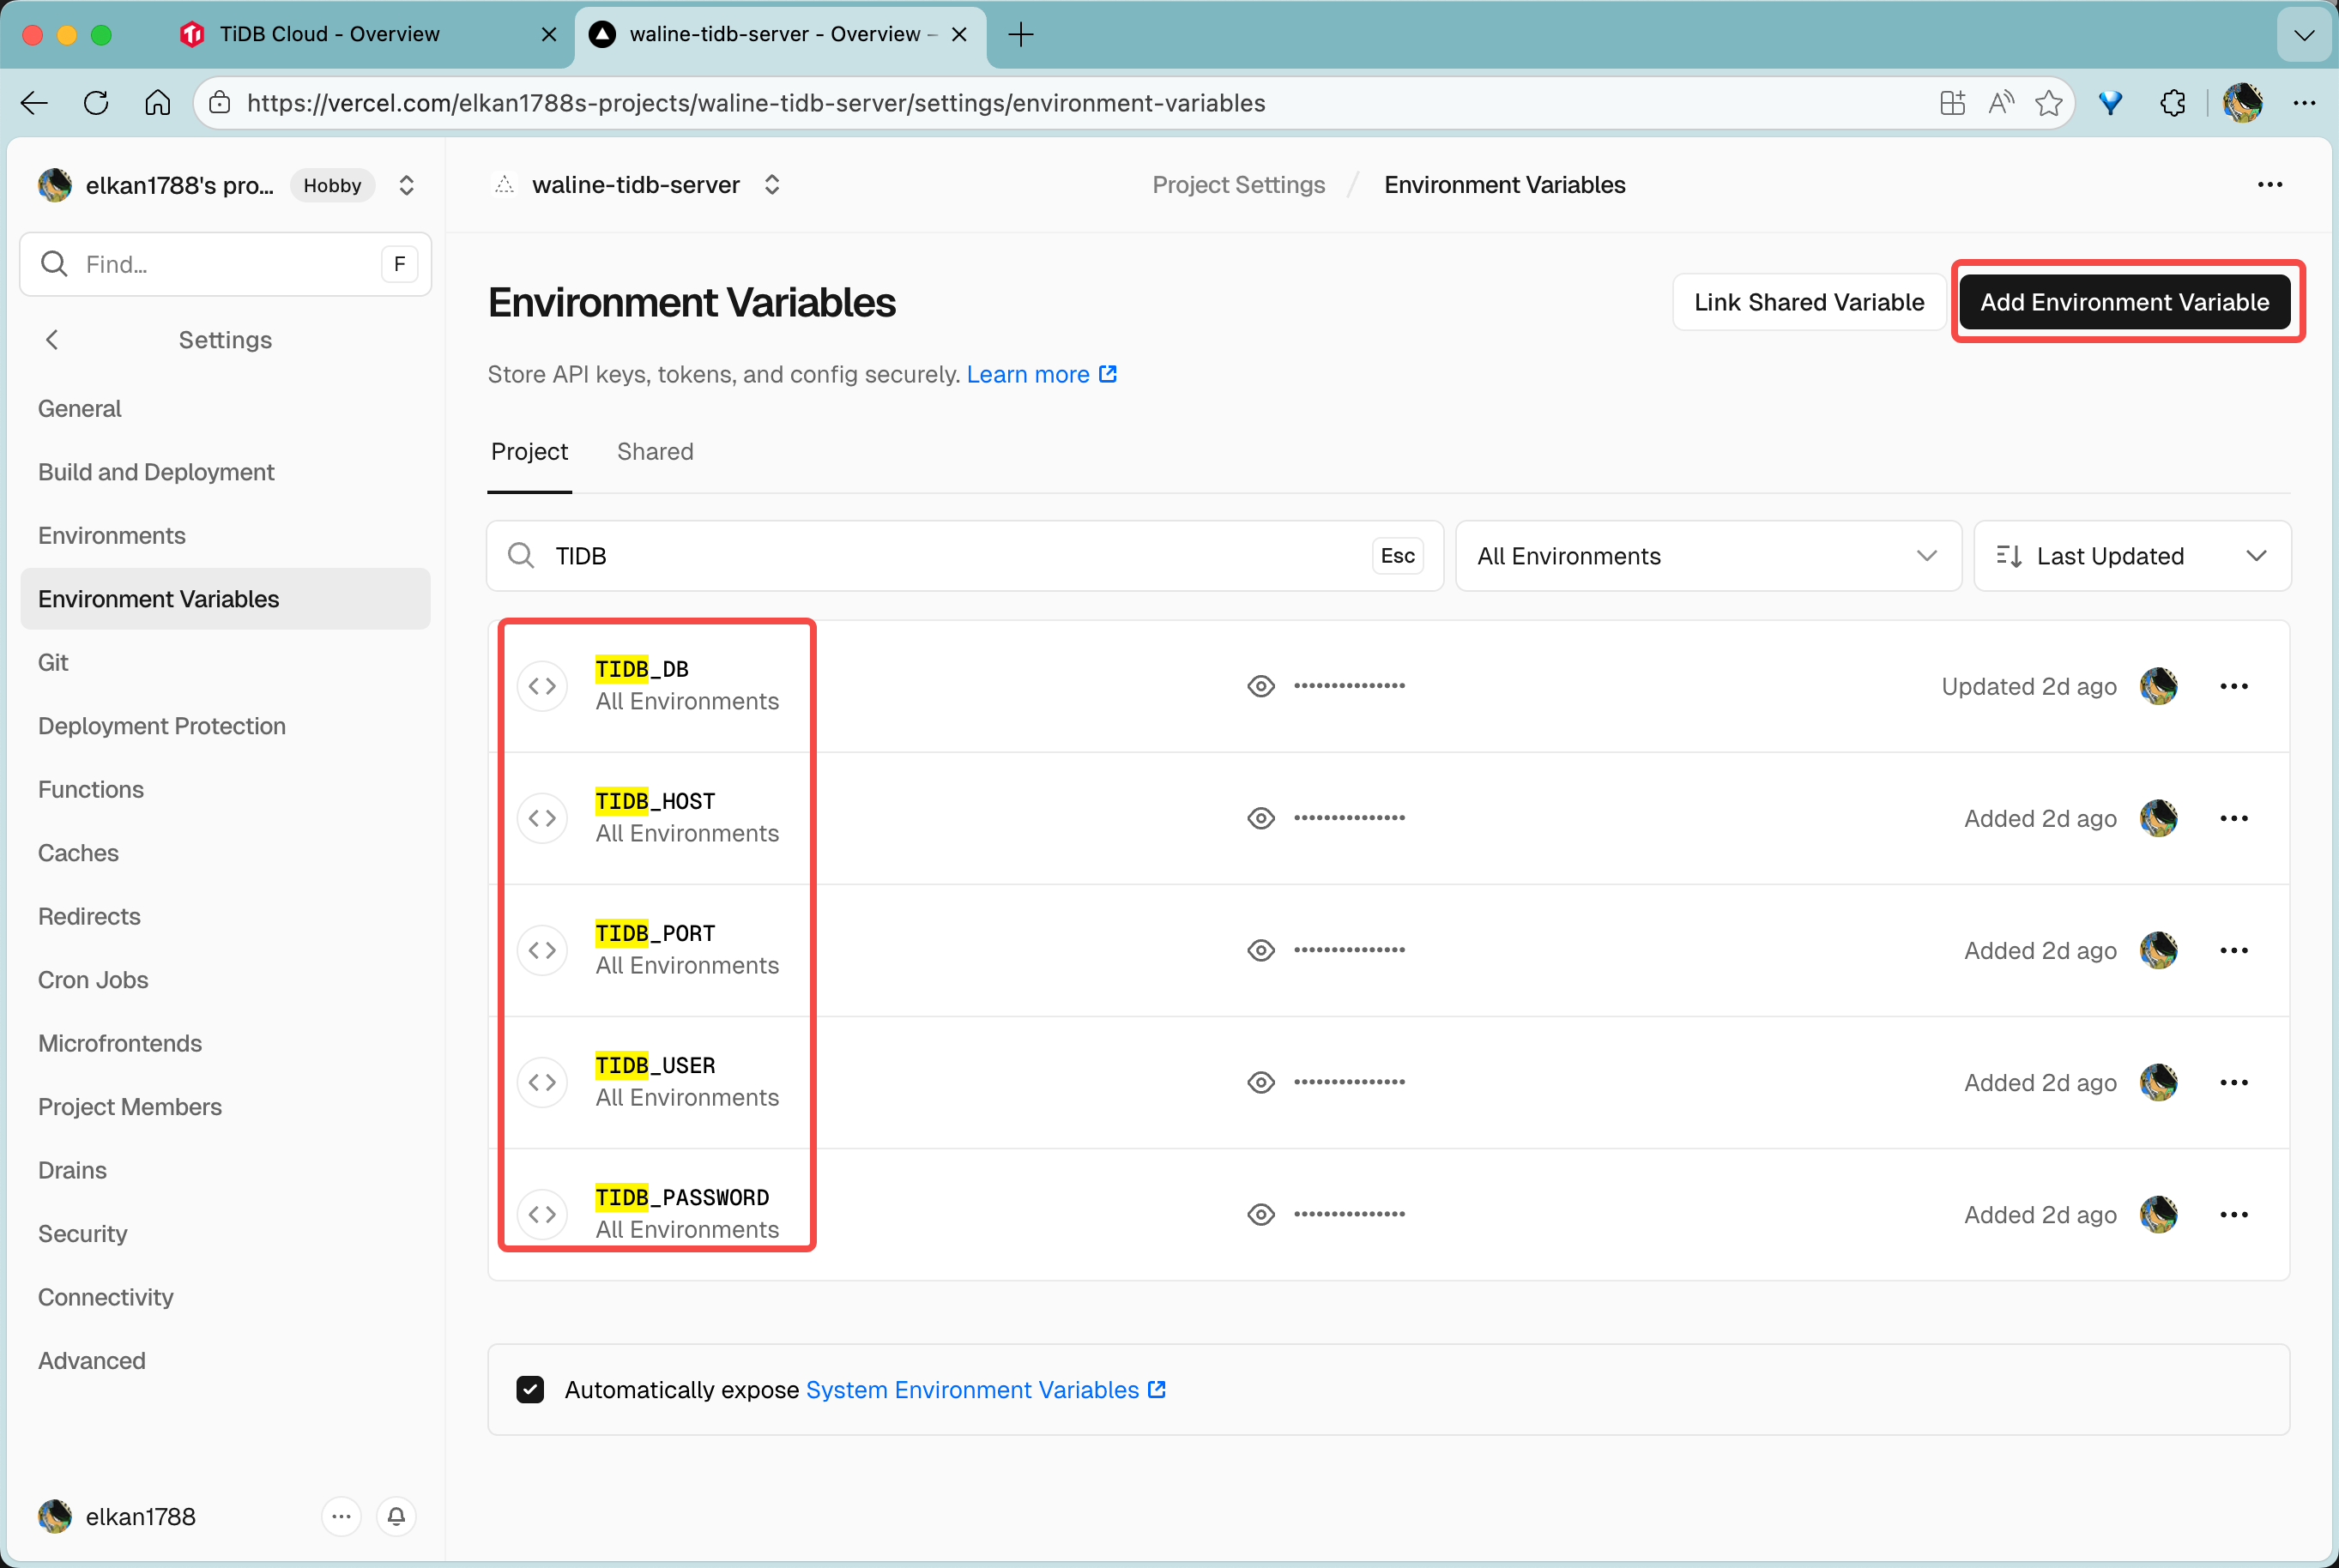
Task: Expand the Last Updated sort dropdown
Action: tap(2131, 556)
